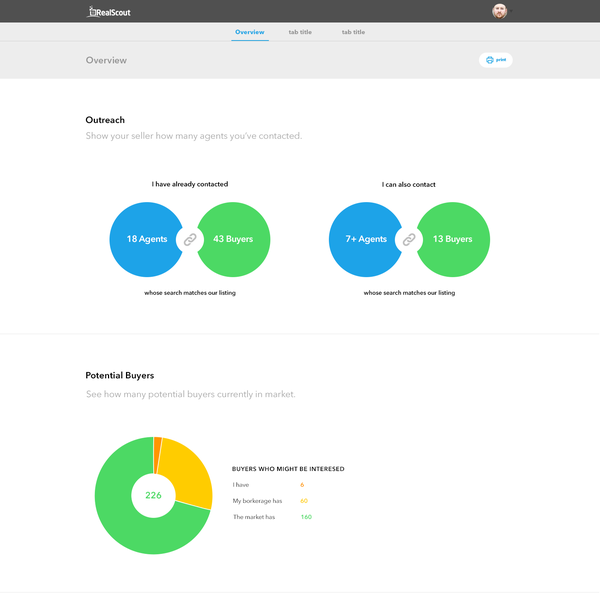Click the yellow value 60
600x600 pixels.
304,501
